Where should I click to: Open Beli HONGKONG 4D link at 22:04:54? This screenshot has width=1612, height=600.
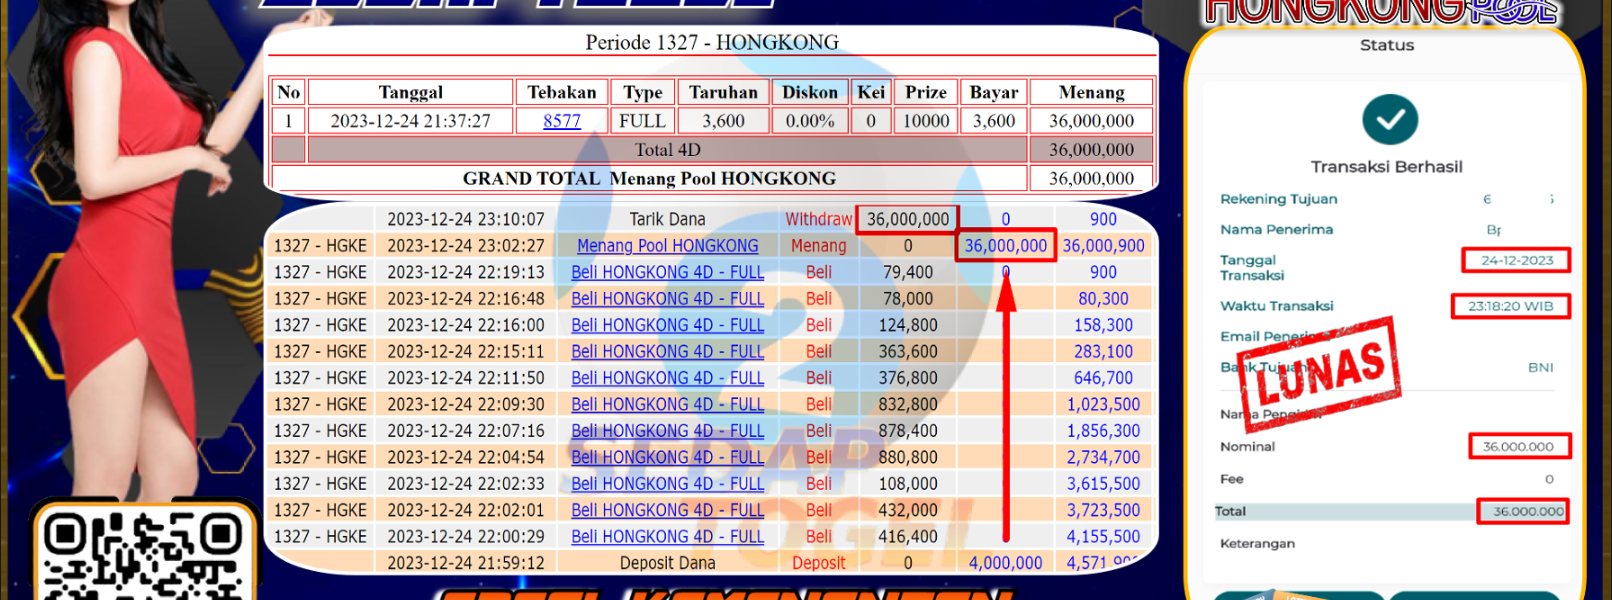[667, 458]
